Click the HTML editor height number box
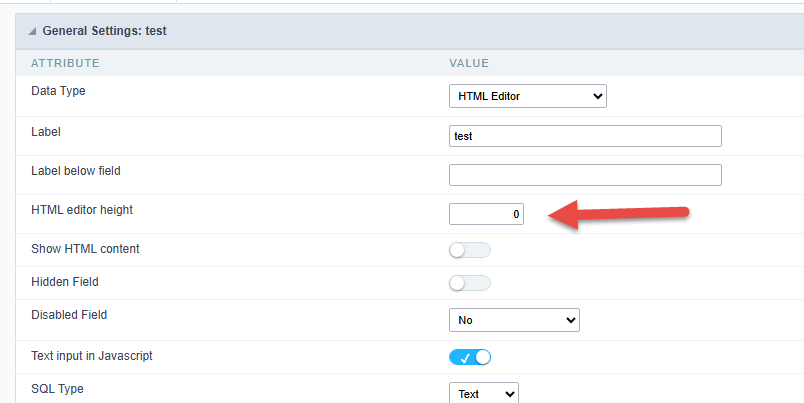Image resolution: width=804 pixels, height=403 pixels. [x=486, y=214]
